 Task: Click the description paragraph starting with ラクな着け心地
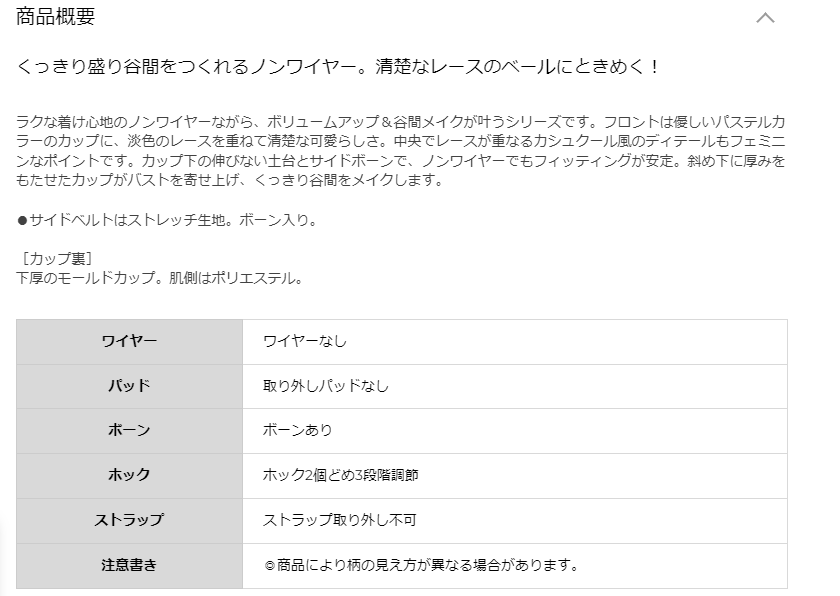[401, 151]
